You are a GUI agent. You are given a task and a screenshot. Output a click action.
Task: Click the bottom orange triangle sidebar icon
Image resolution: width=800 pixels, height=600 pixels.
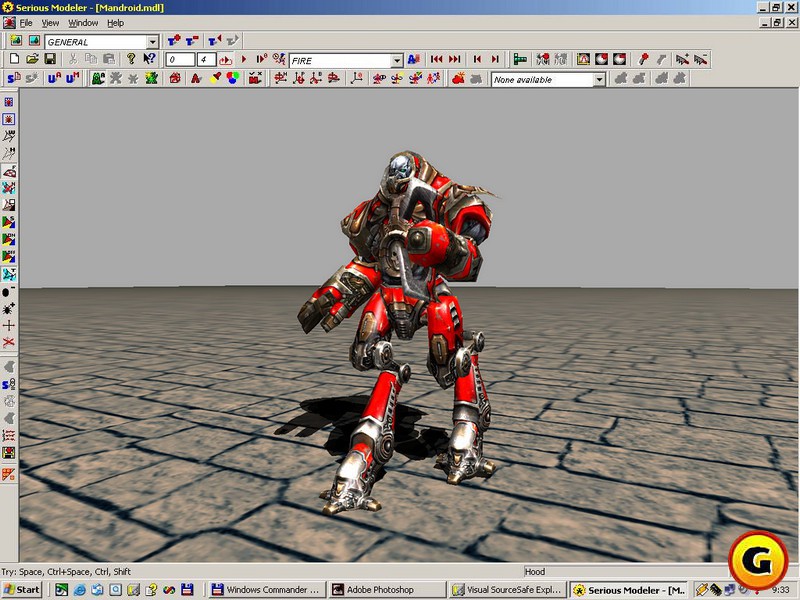9,474
